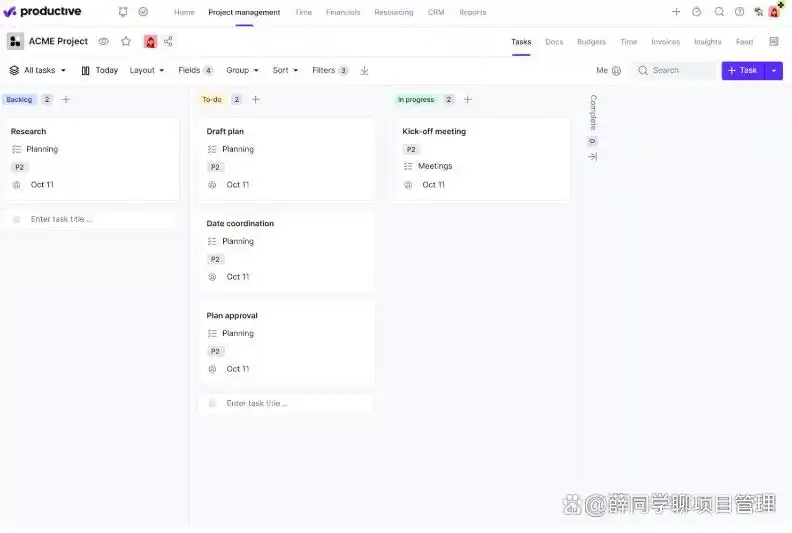
Task: Click the plus icon in top bar
Action: [676, 12]
